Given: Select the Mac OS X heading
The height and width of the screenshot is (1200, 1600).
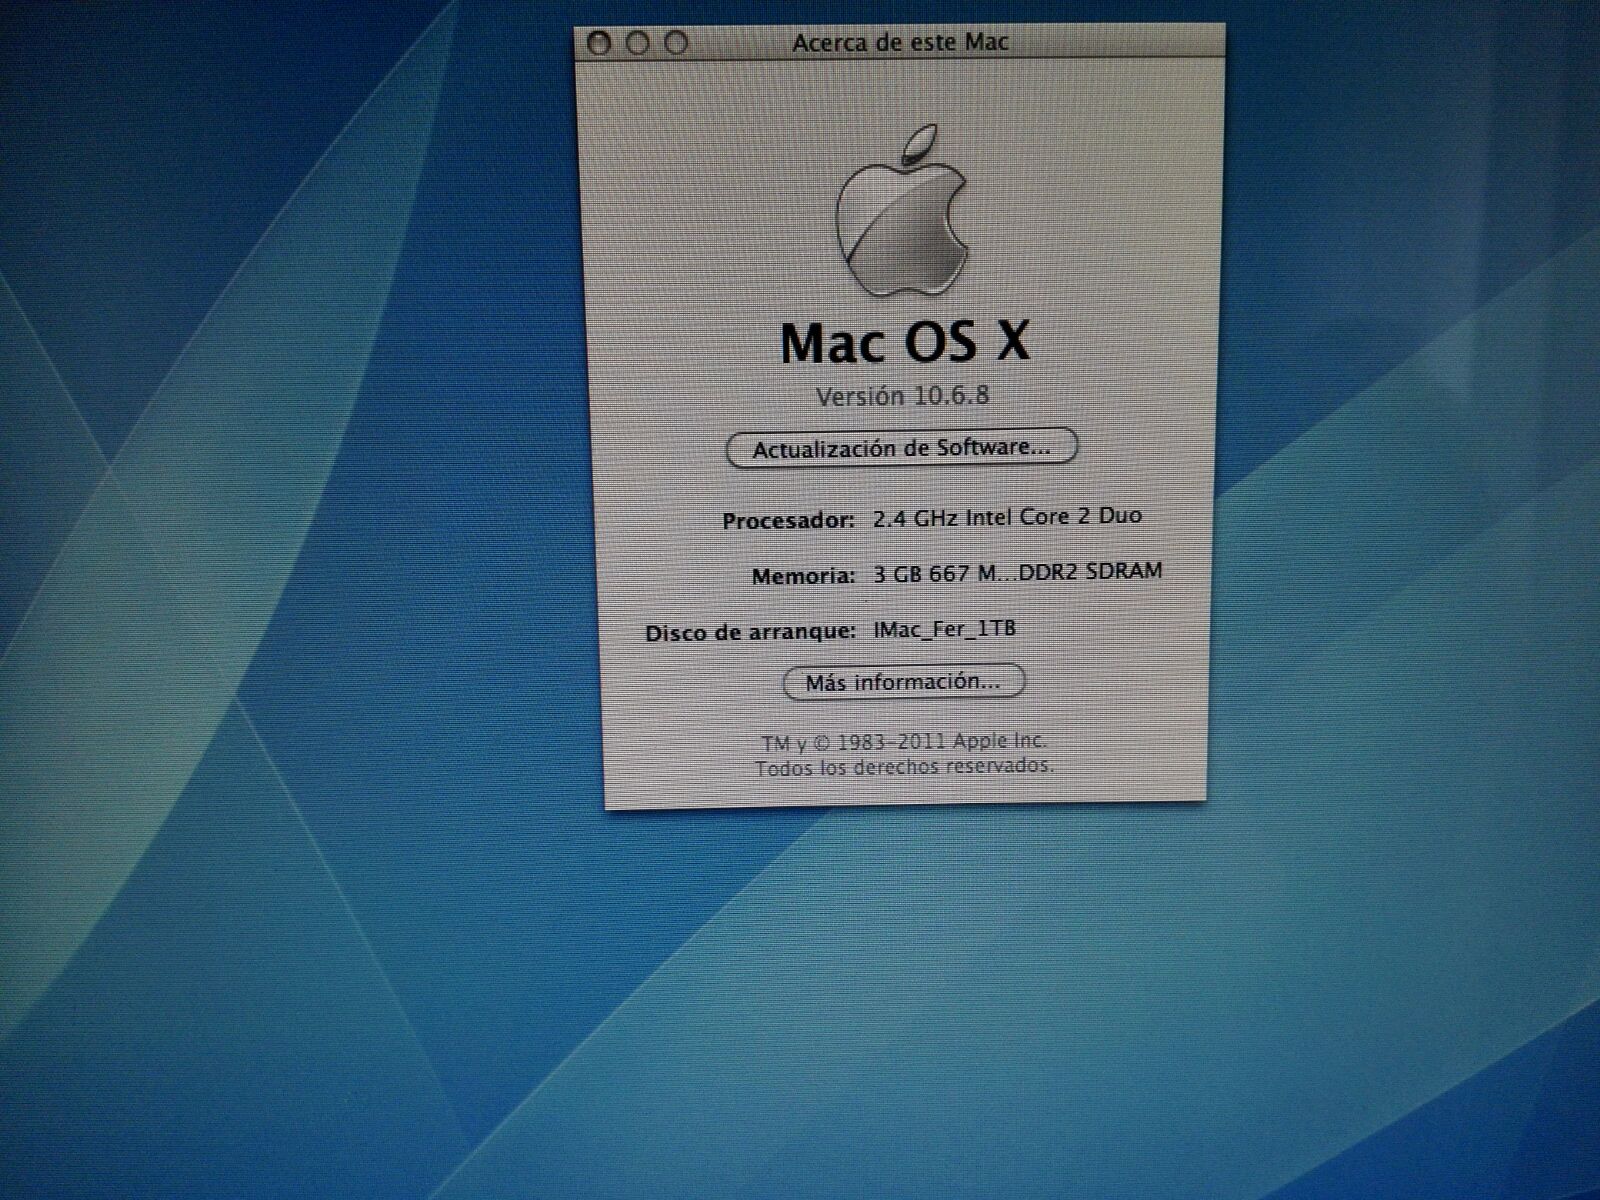Looking at the screenshot, I should tap(904, 343).
